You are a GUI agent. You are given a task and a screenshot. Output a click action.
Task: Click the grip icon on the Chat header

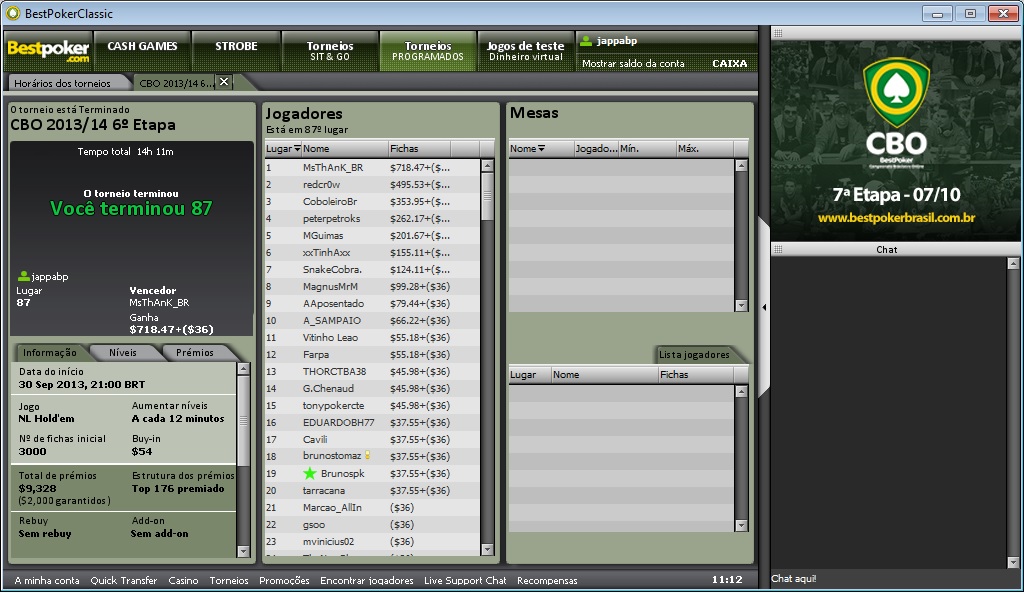click(778, 249)
